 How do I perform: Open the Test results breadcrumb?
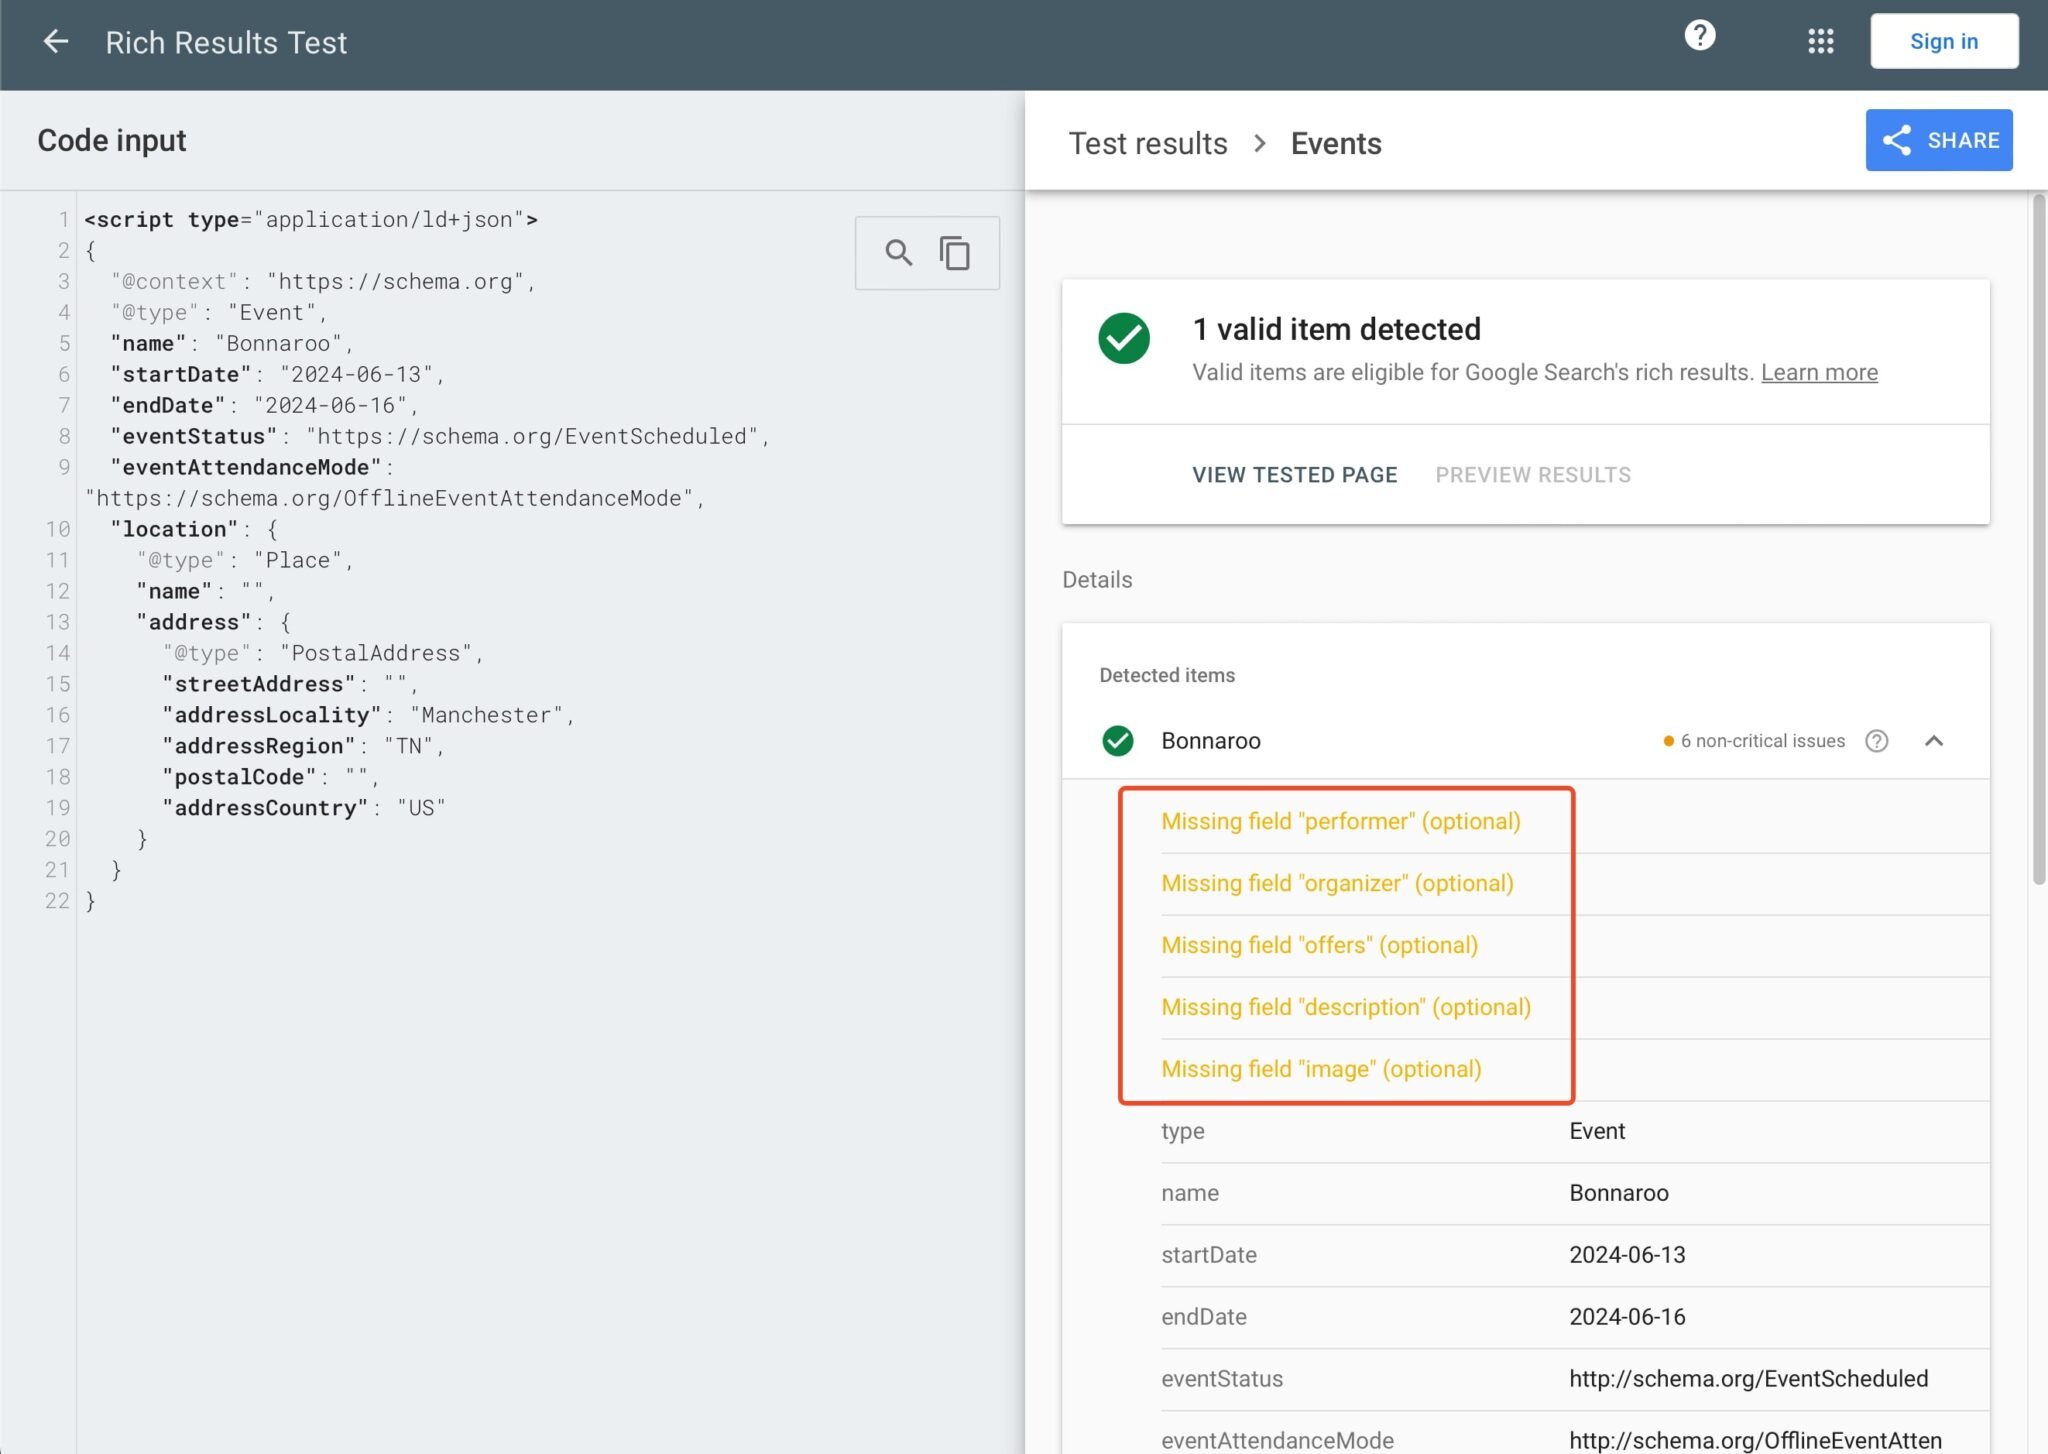(x=1146, y=143)
